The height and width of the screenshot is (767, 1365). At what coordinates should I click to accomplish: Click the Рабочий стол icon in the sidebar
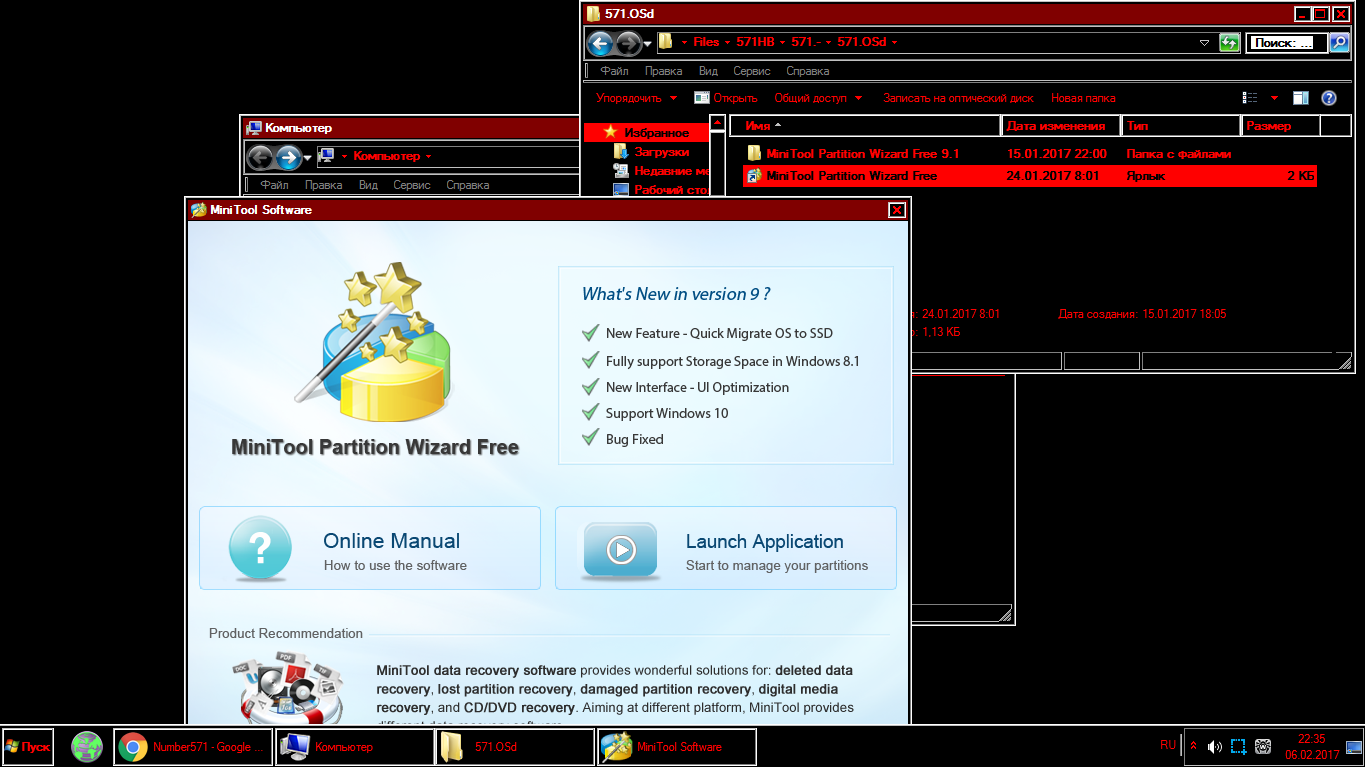pyautogui.click(x=621, y=189)
